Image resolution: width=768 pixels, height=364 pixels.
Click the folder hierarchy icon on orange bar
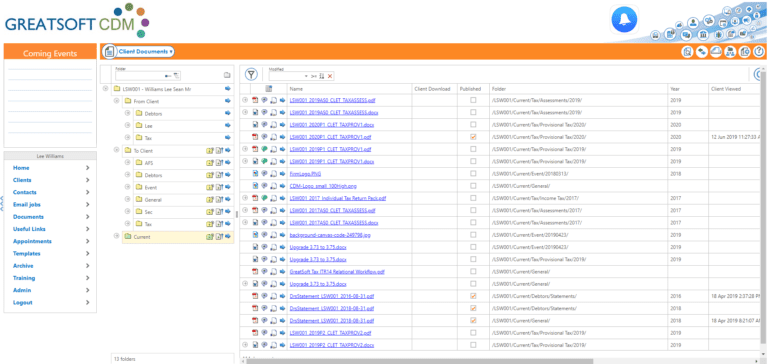pos(730,51)
